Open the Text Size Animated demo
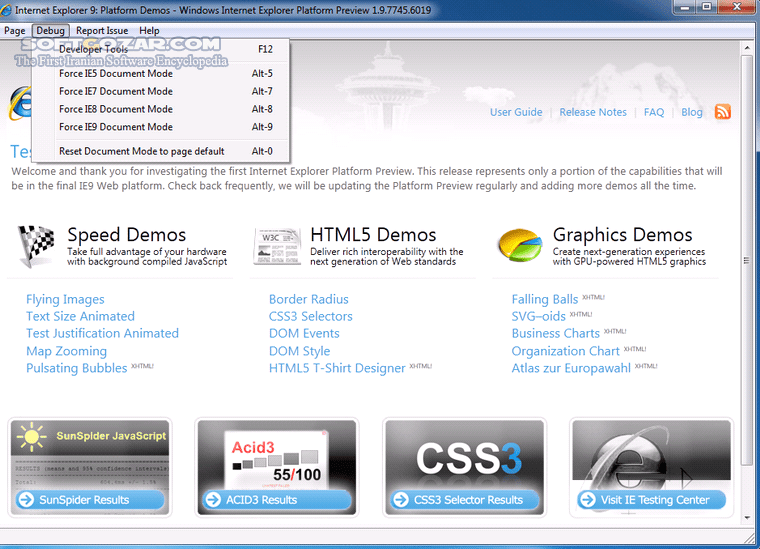The height and width of the screenshot is (549, 760). [x=80, y=316]
